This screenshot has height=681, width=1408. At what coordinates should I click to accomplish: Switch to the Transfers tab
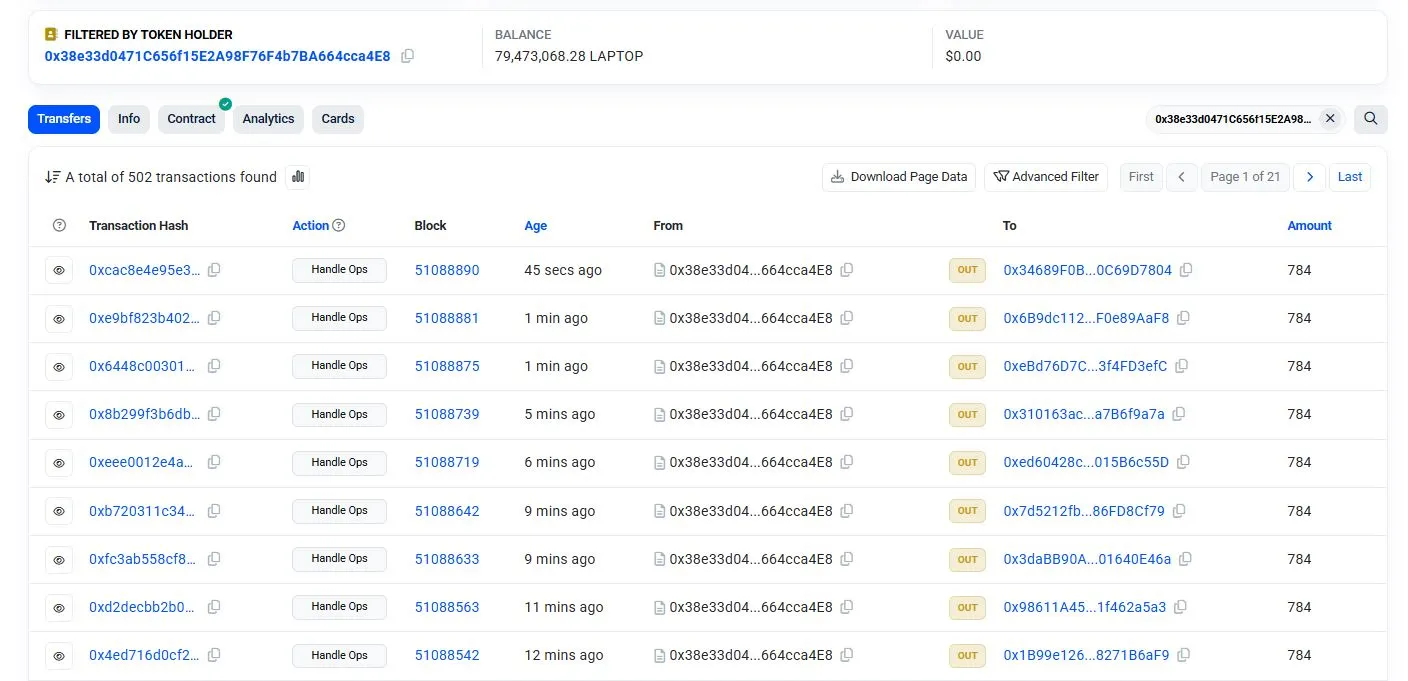pyautogui.click(x=64, y=119)
